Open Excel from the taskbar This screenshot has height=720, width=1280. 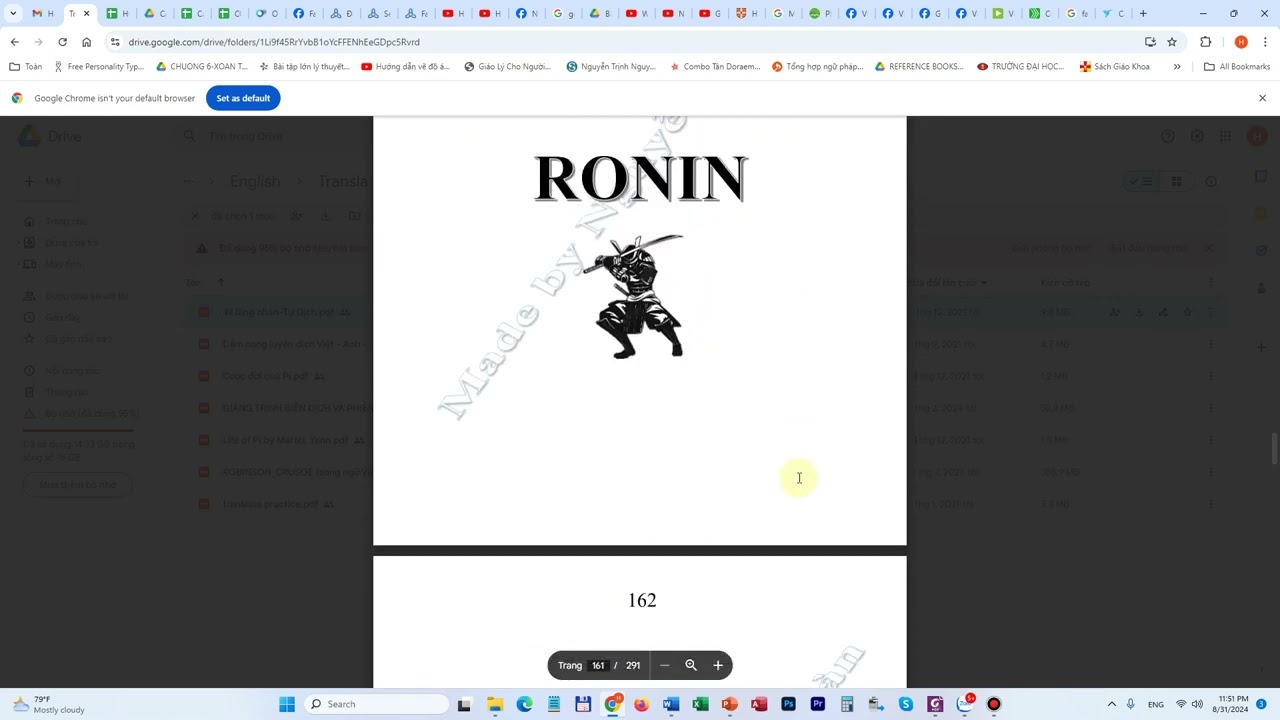[700, 704]
